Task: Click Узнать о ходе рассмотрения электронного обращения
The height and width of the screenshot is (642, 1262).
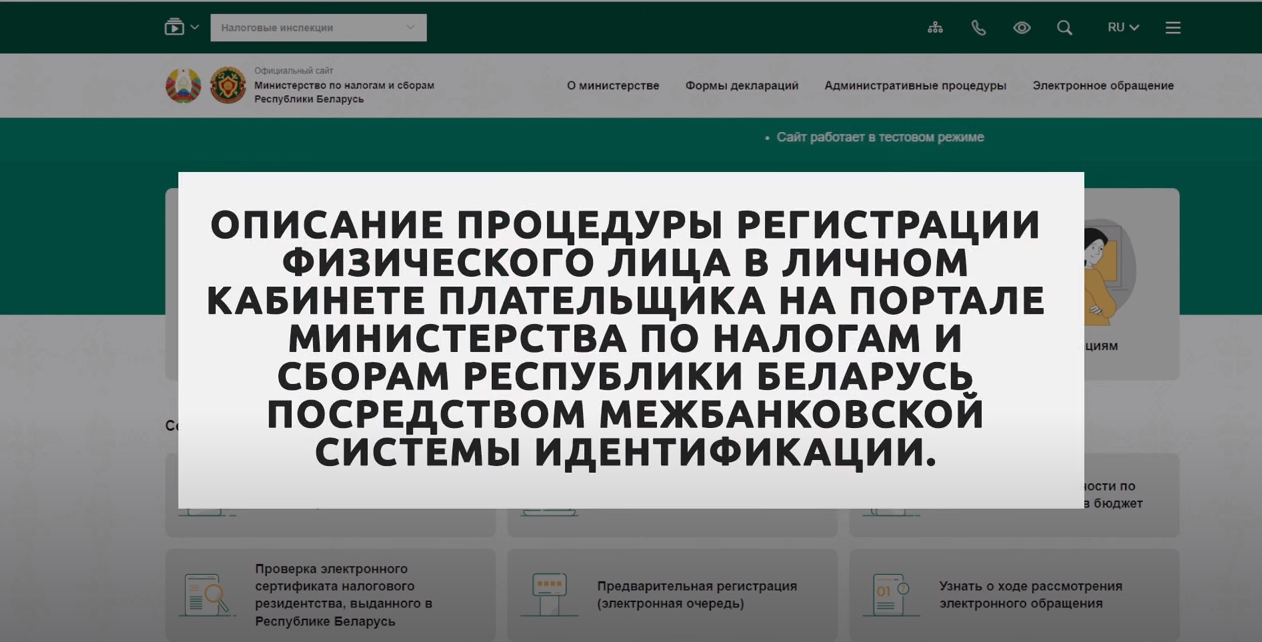Action: 1030,595
